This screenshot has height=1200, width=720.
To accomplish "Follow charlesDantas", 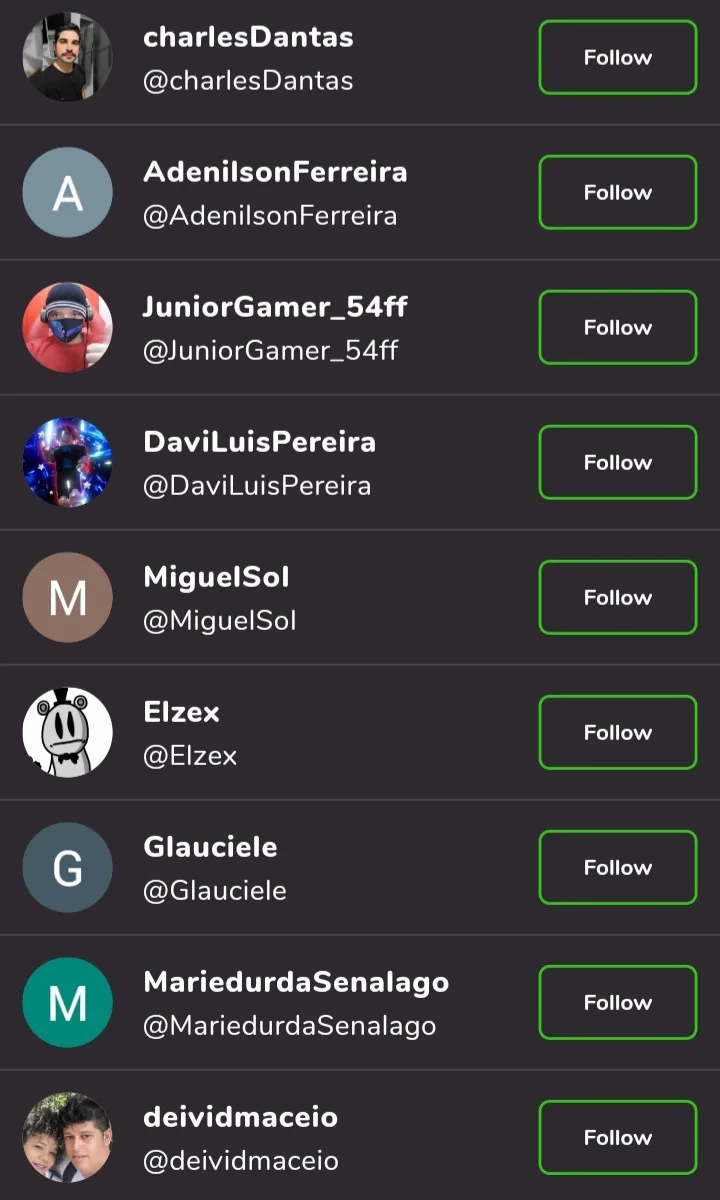I will click(617, 58).
